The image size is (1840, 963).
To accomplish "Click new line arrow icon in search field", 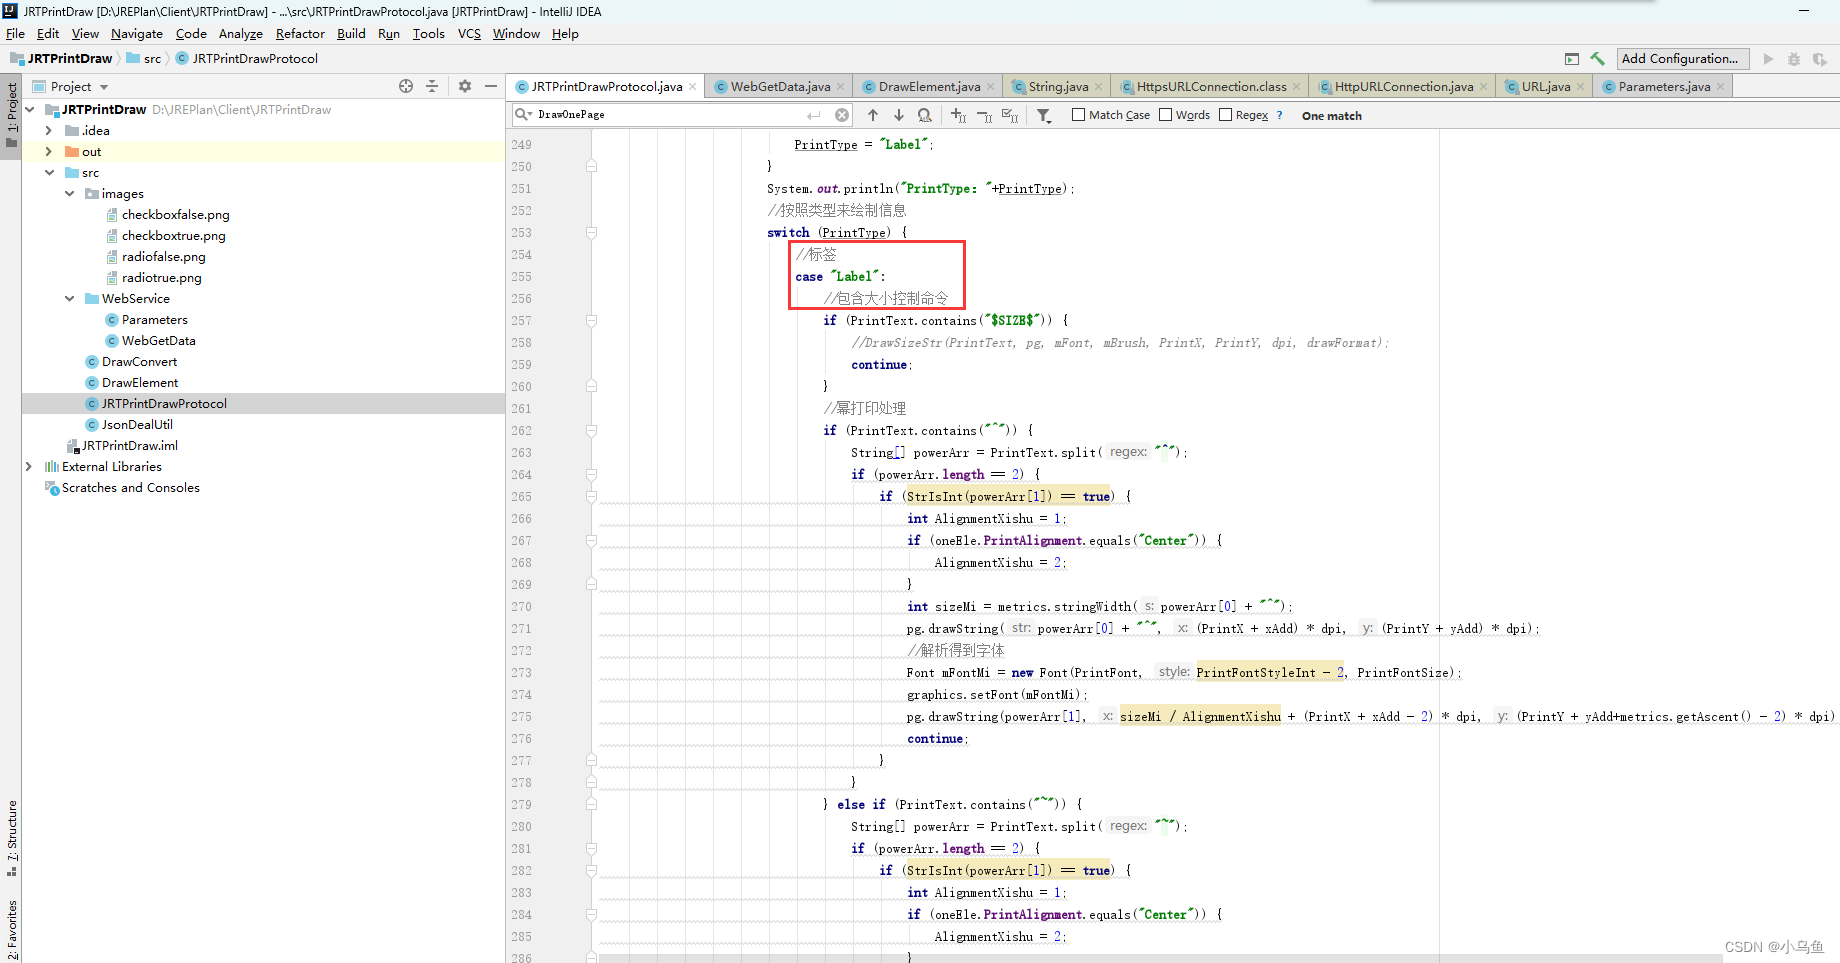I will [x=814, y=115].
